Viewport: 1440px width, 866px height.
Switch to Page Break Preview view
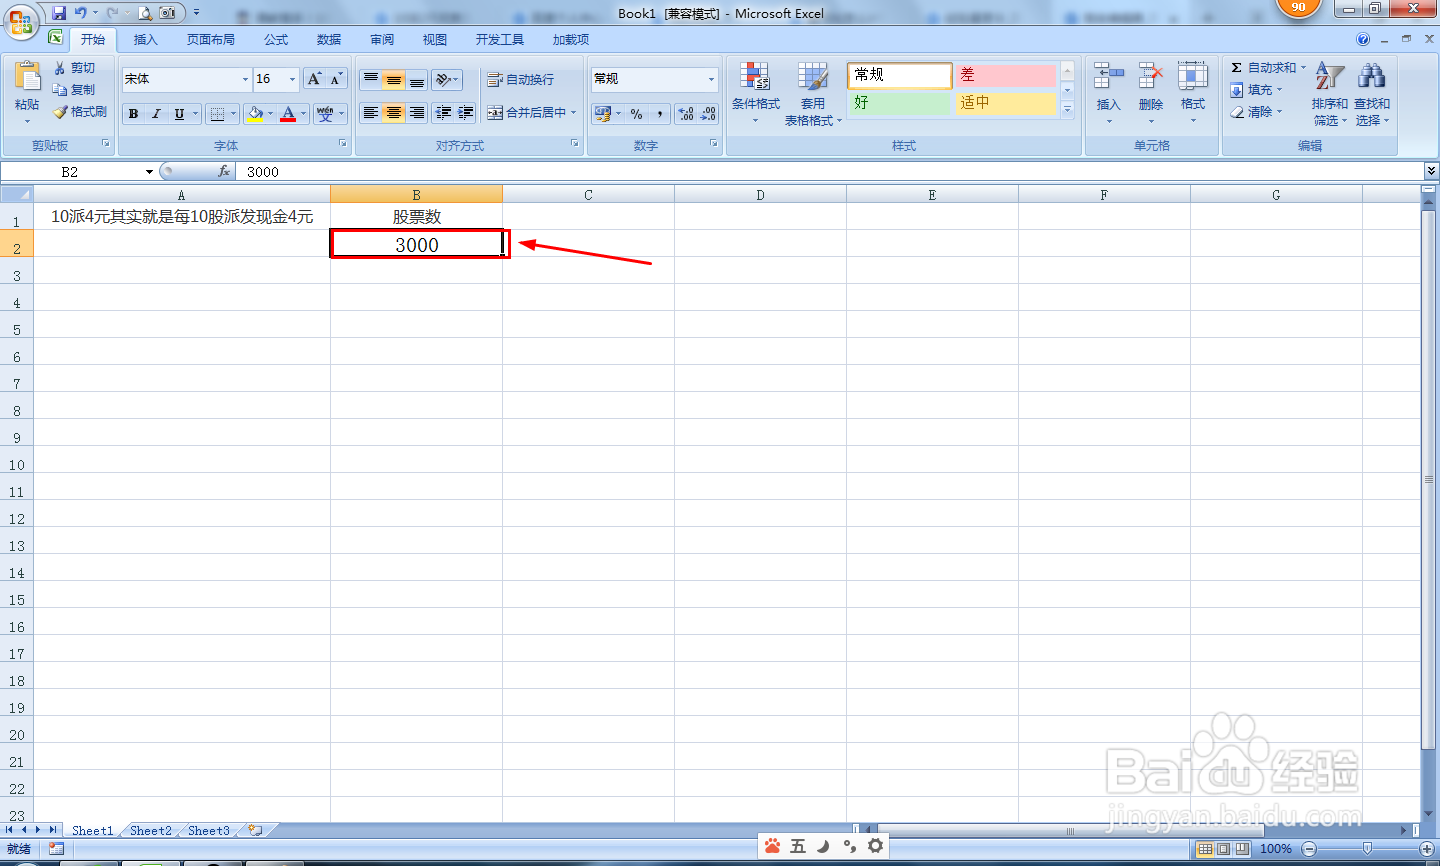tap(1242, 849)
